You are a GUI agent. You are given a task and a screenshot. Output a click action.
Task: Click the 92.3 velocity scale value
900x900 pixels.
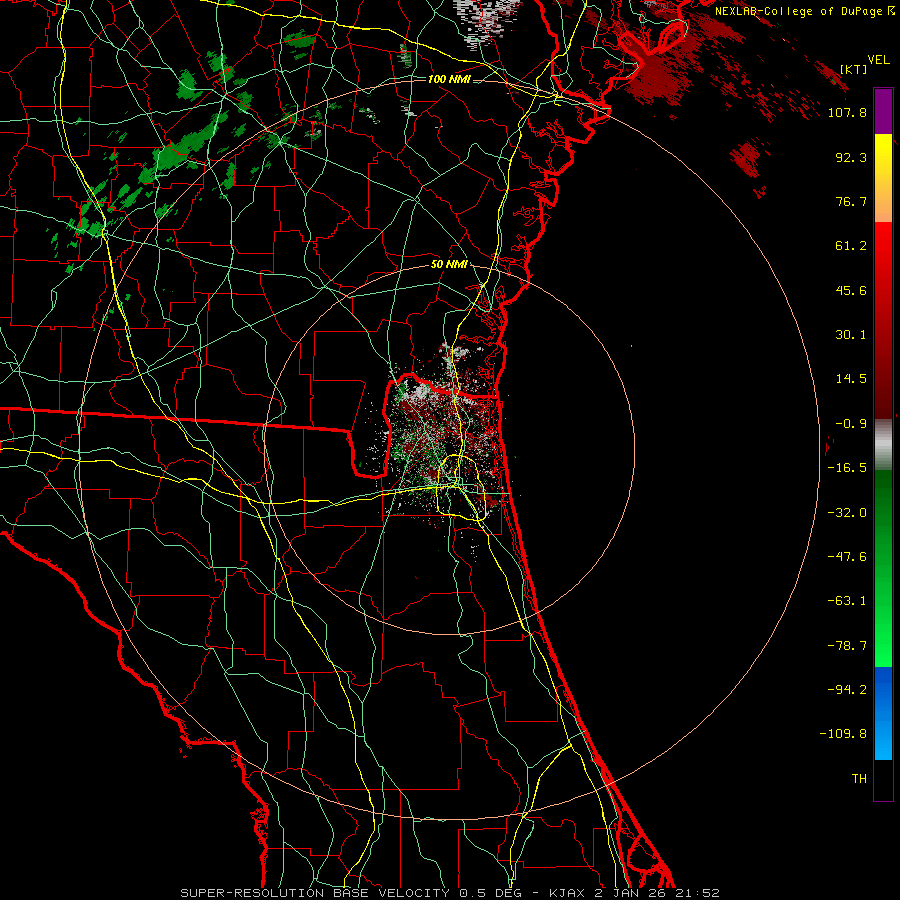coord(851,157)
